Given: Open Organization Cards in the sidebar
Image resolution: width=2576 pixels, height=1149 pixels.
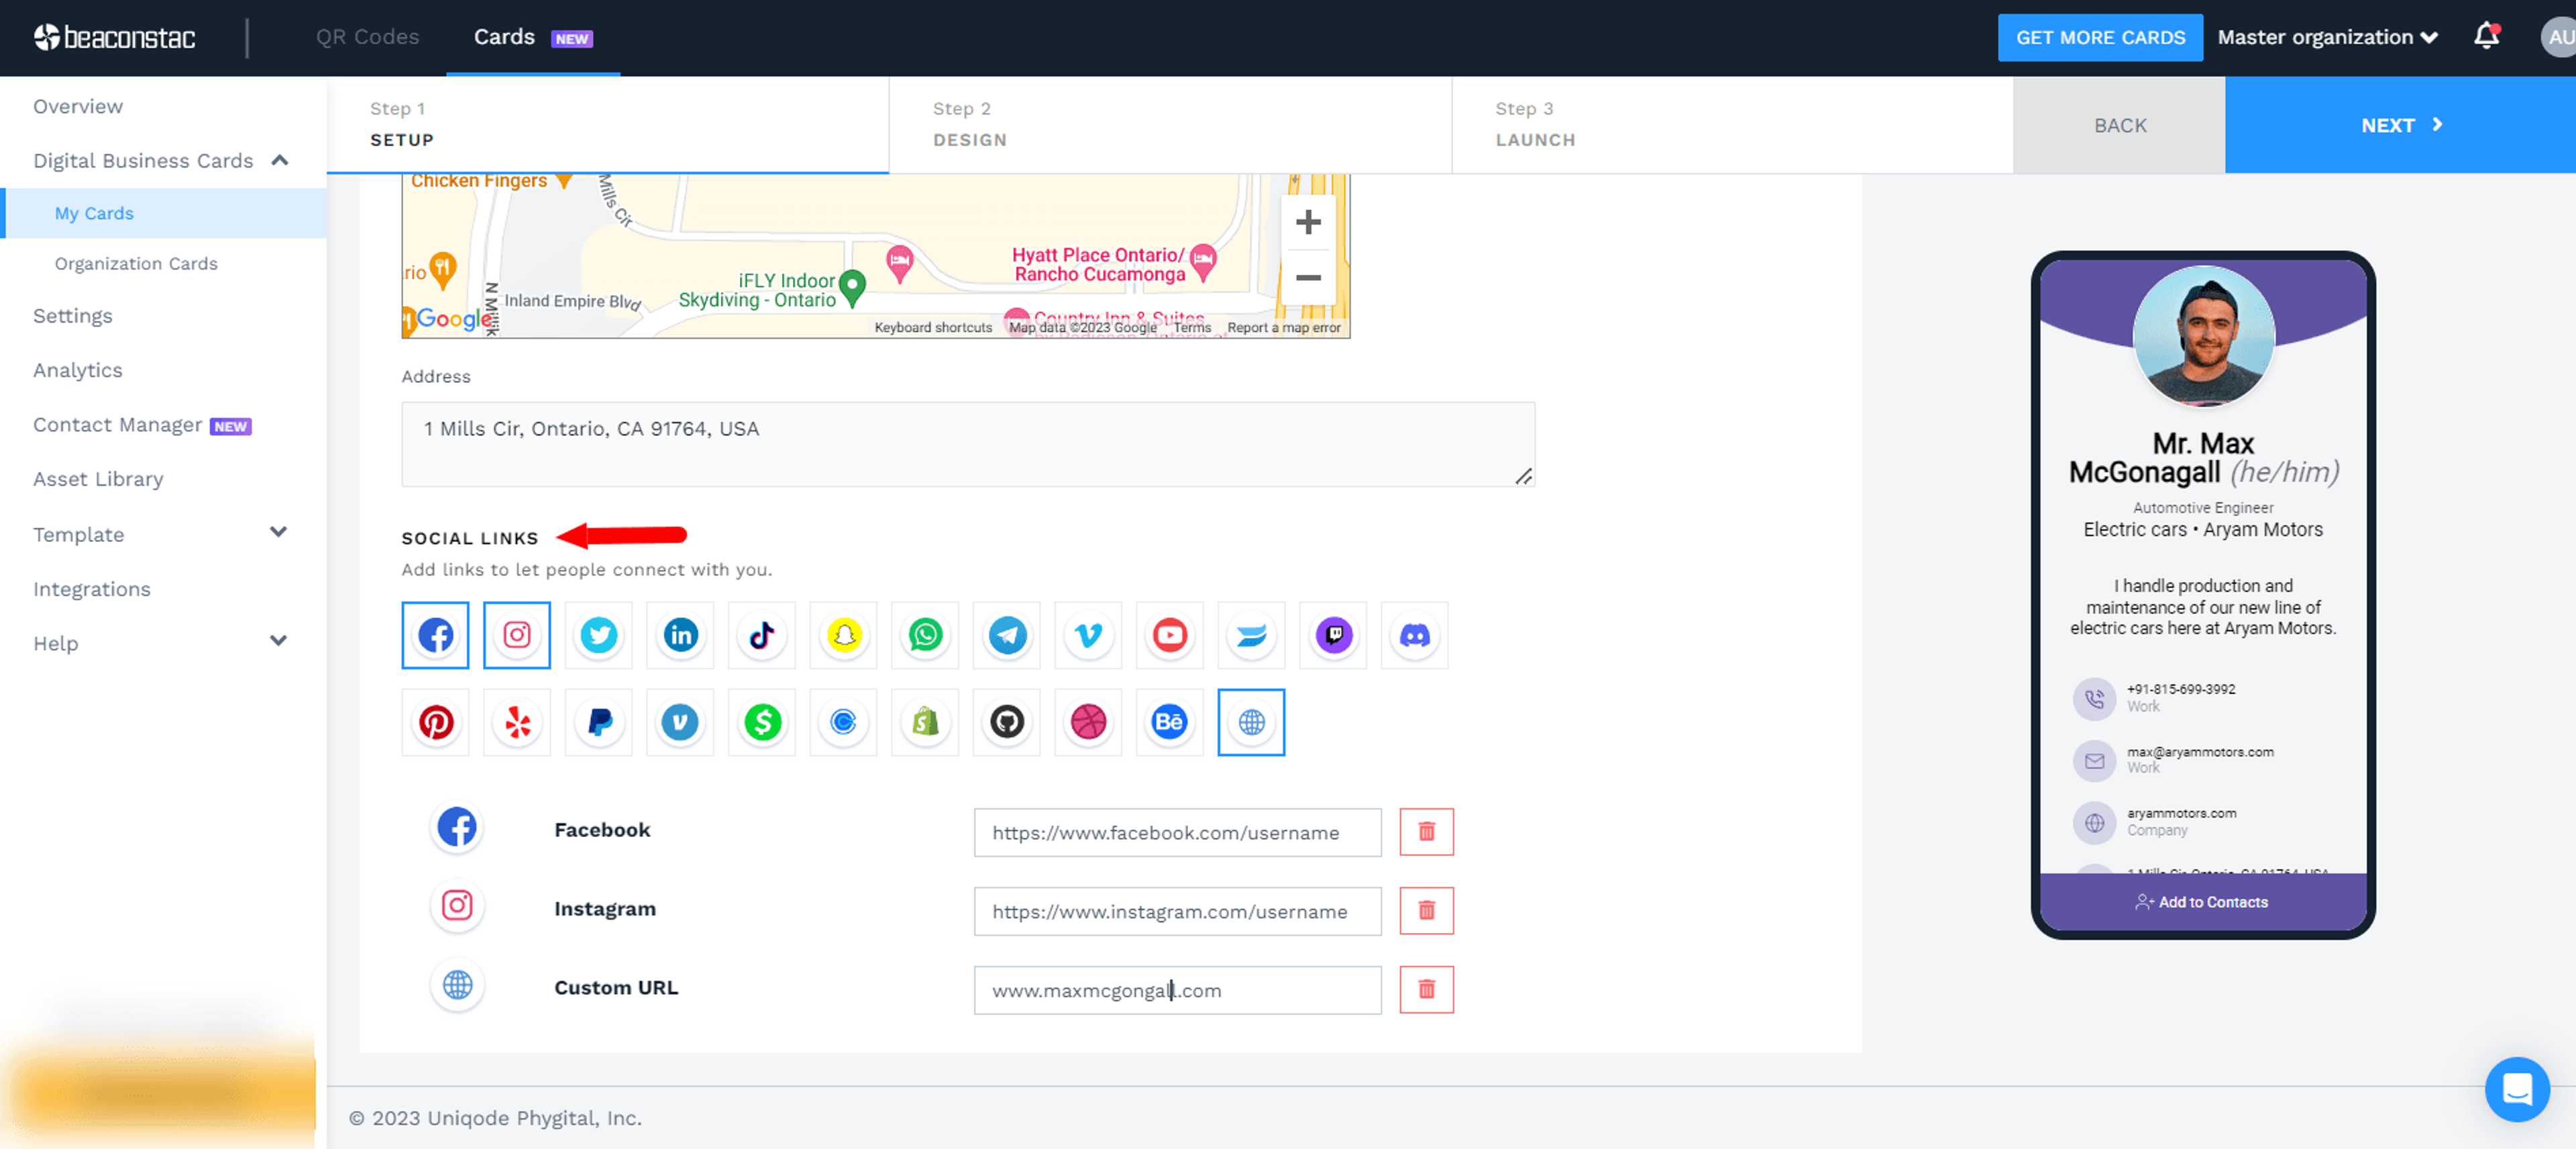Looking at the screenshot, I should 136,263.
